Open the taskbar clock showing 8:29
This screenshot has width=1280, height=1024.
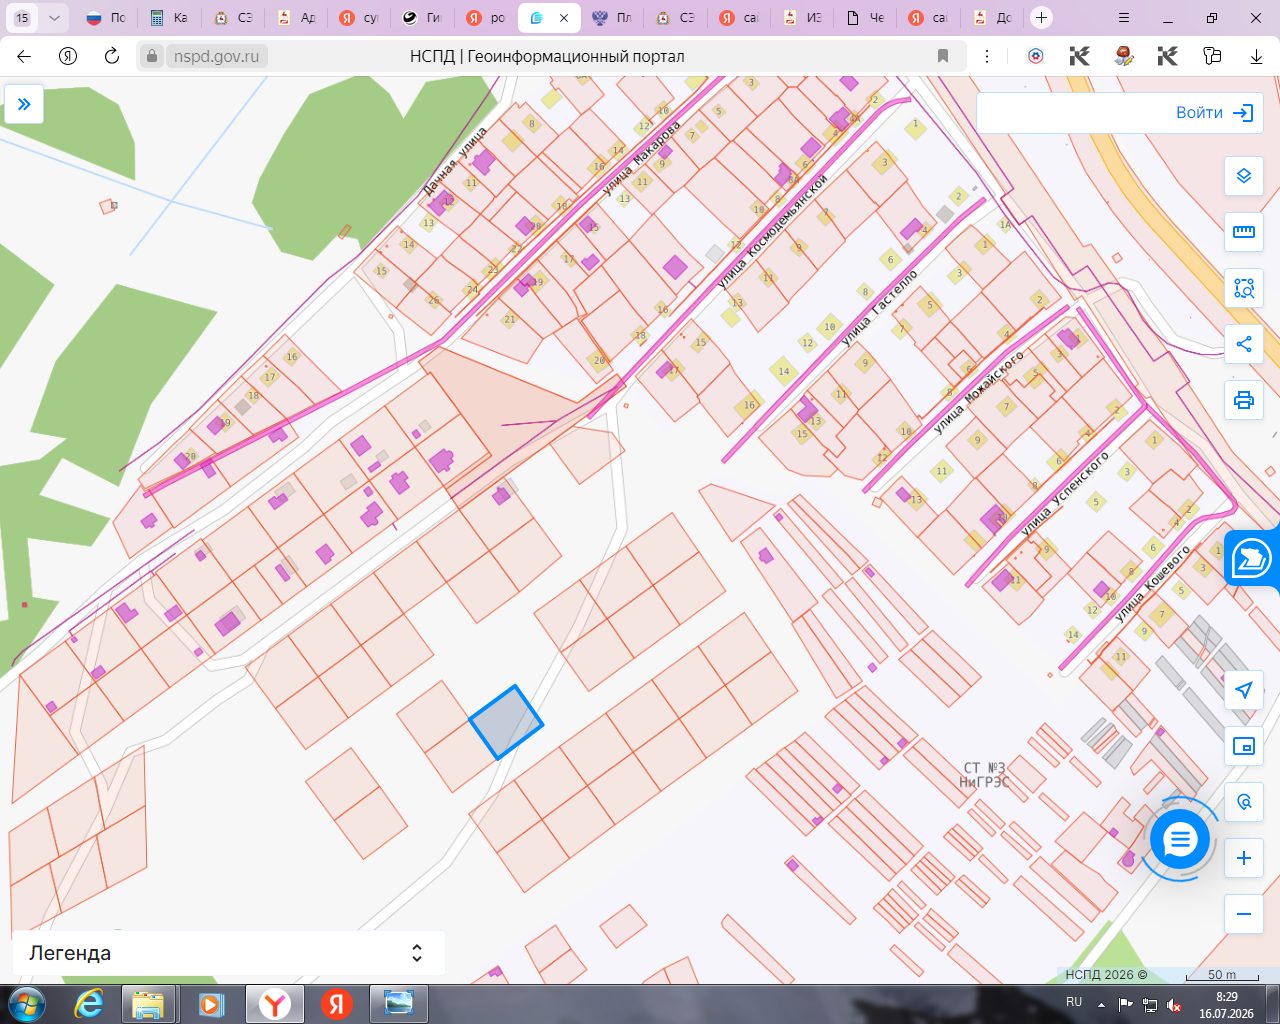click(x=1226, y=1004)
